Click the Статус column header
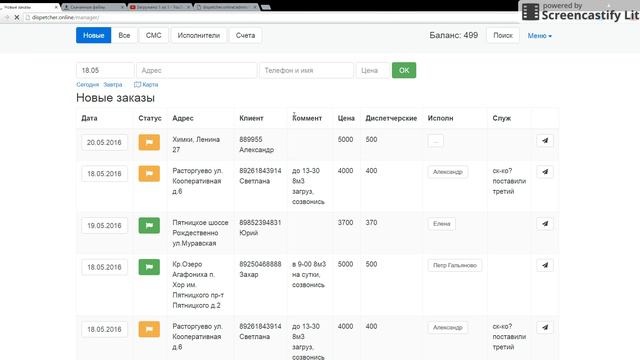 (150, 118)
